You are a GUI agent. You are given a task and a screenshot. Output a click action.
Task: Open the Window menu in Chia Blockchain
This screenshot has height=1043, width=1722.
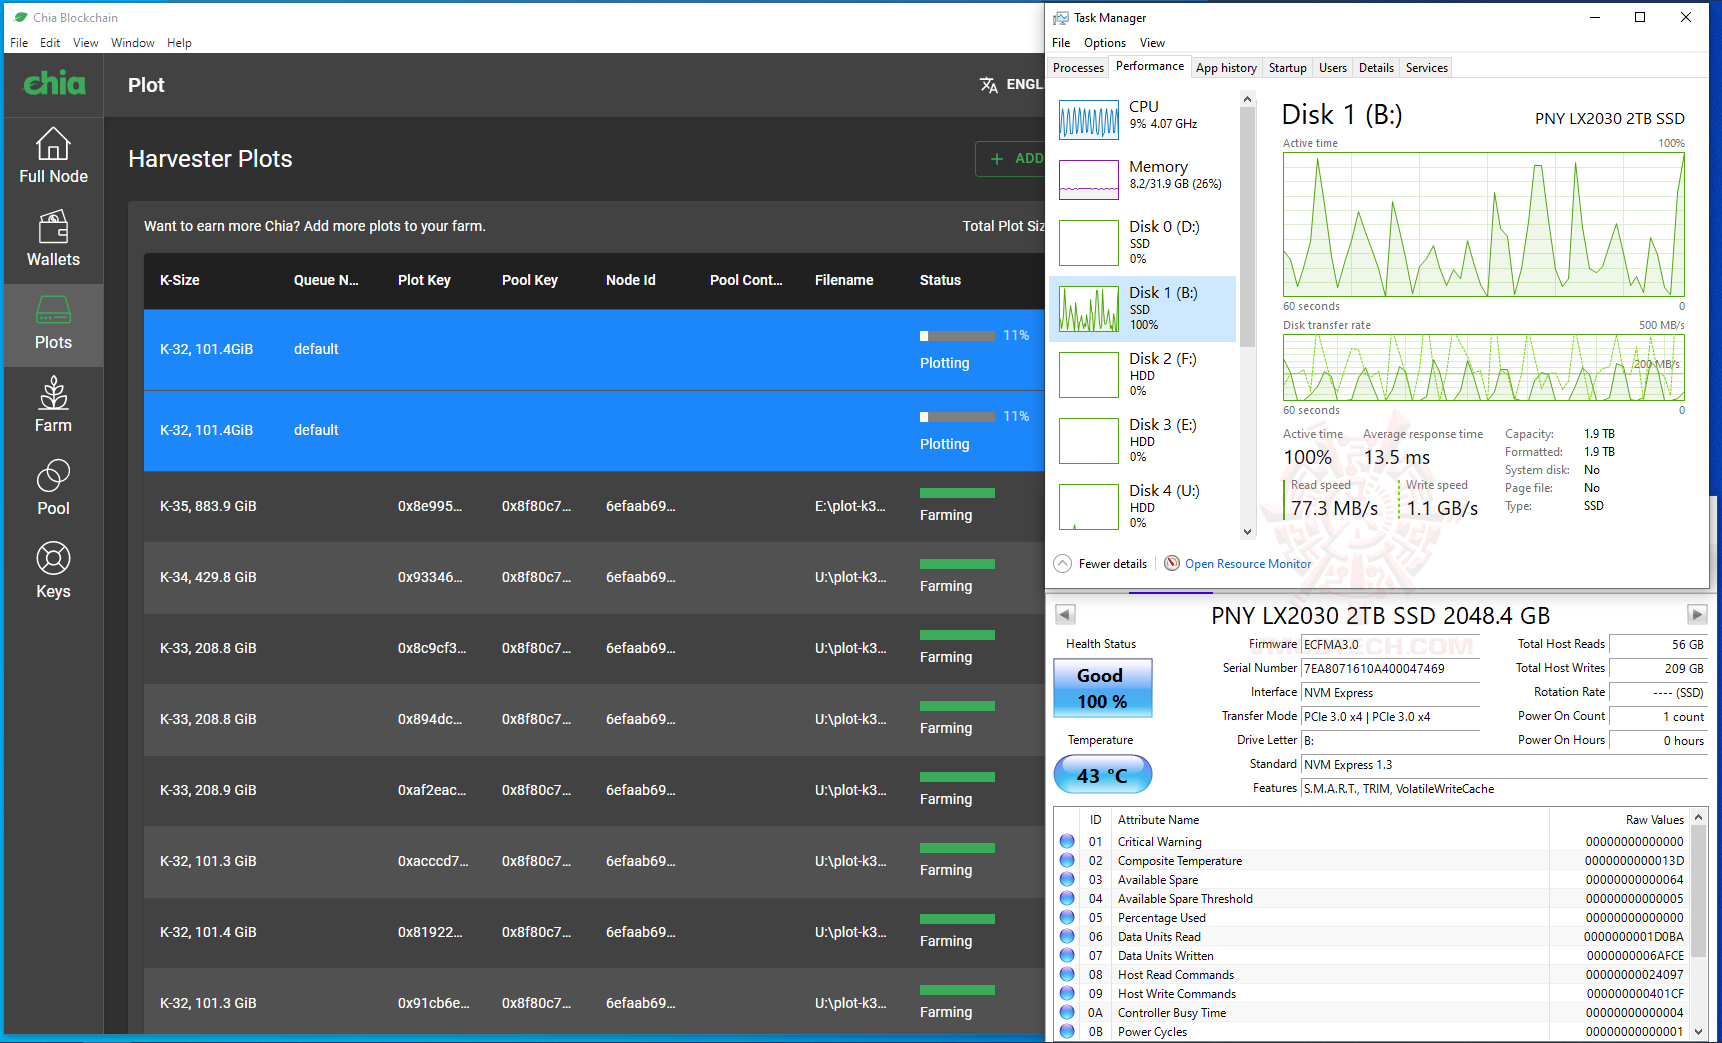click(x=133, y=43)
